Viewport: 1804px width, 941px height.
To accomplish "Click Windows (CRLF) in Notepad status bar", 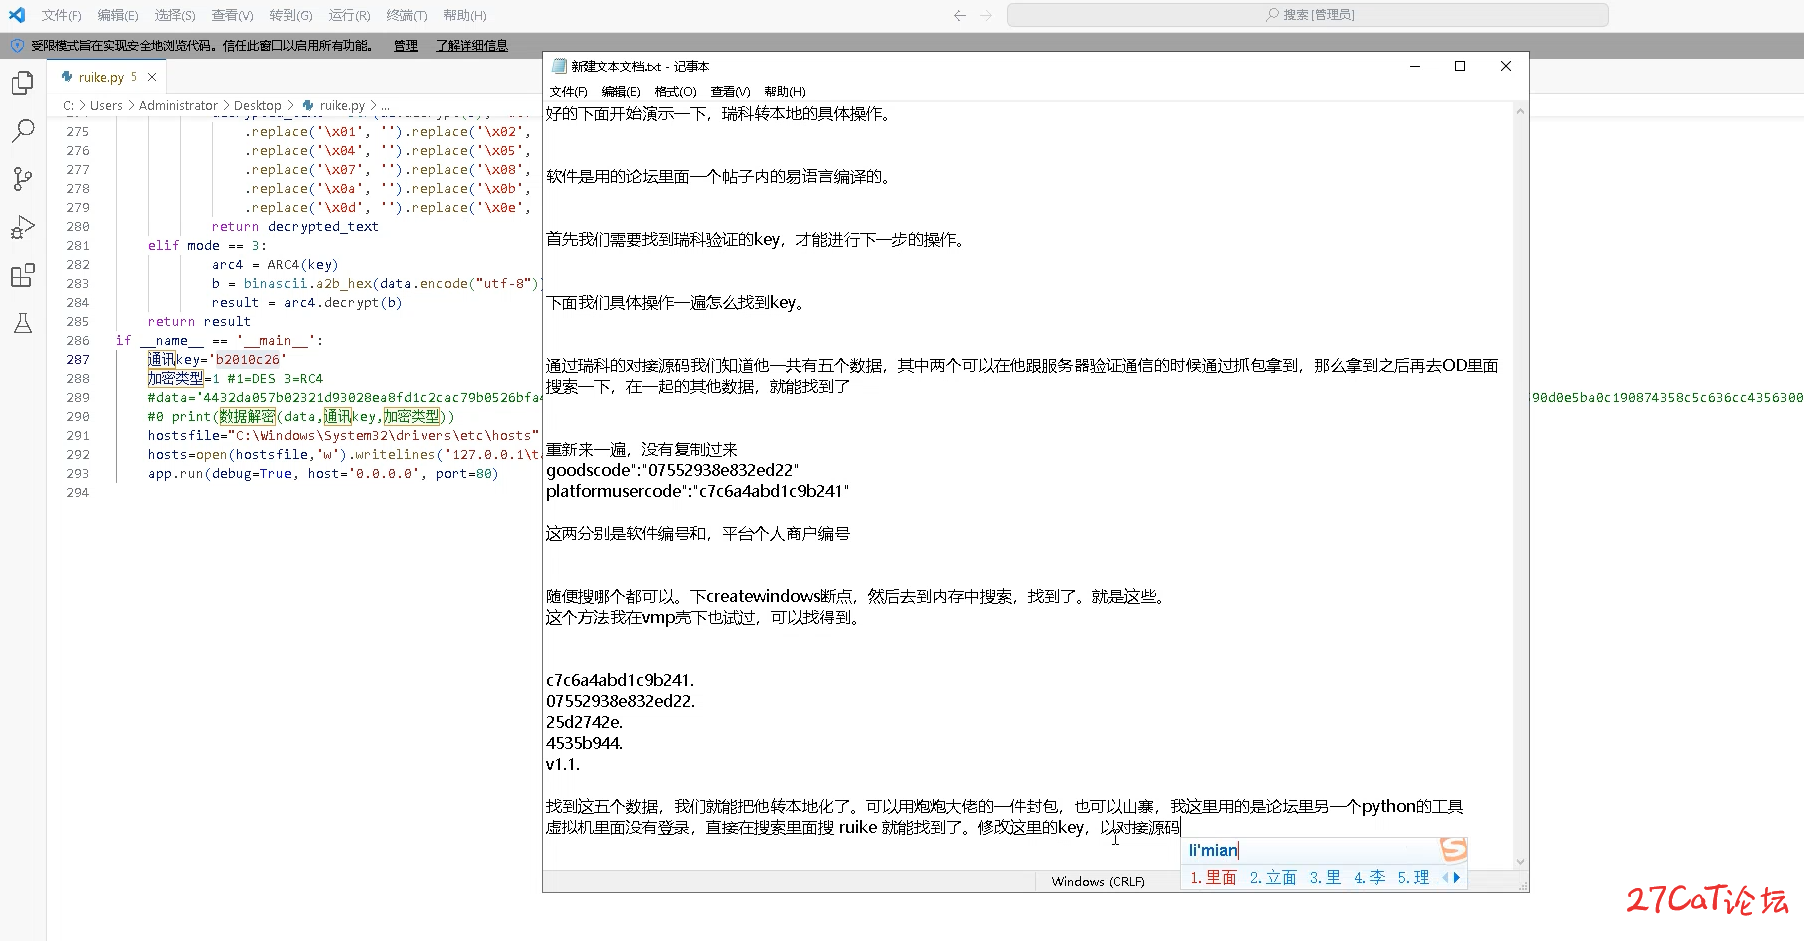I will tap(1098, 881).
